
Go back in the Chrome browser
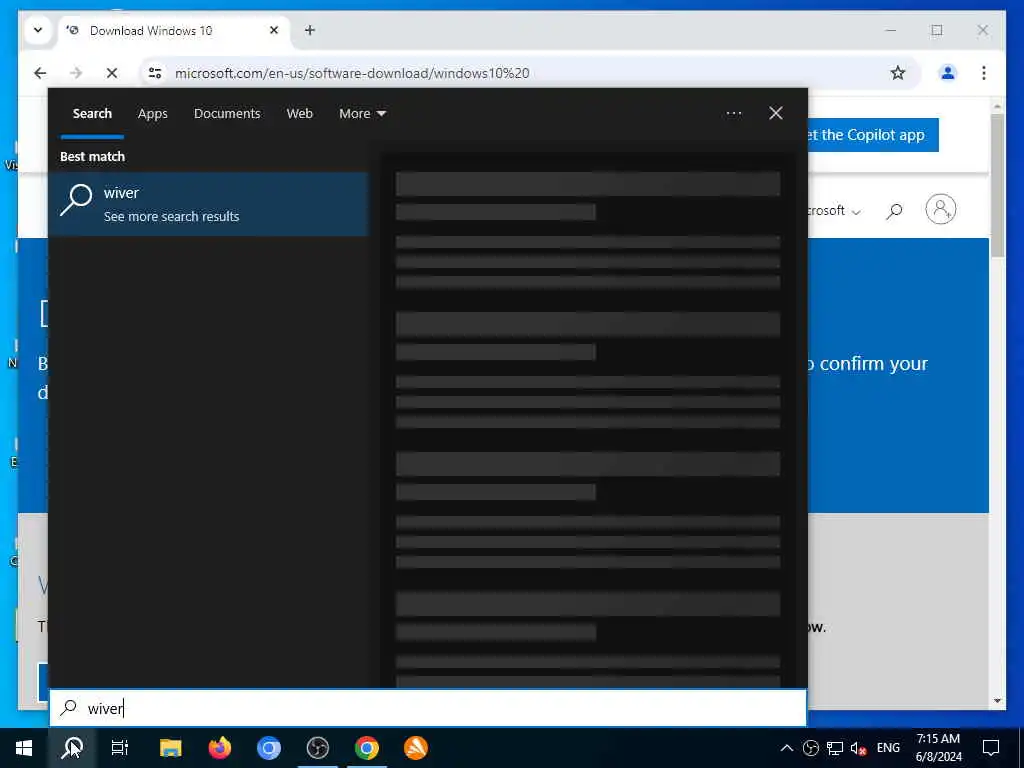click(x=40, y=73)
